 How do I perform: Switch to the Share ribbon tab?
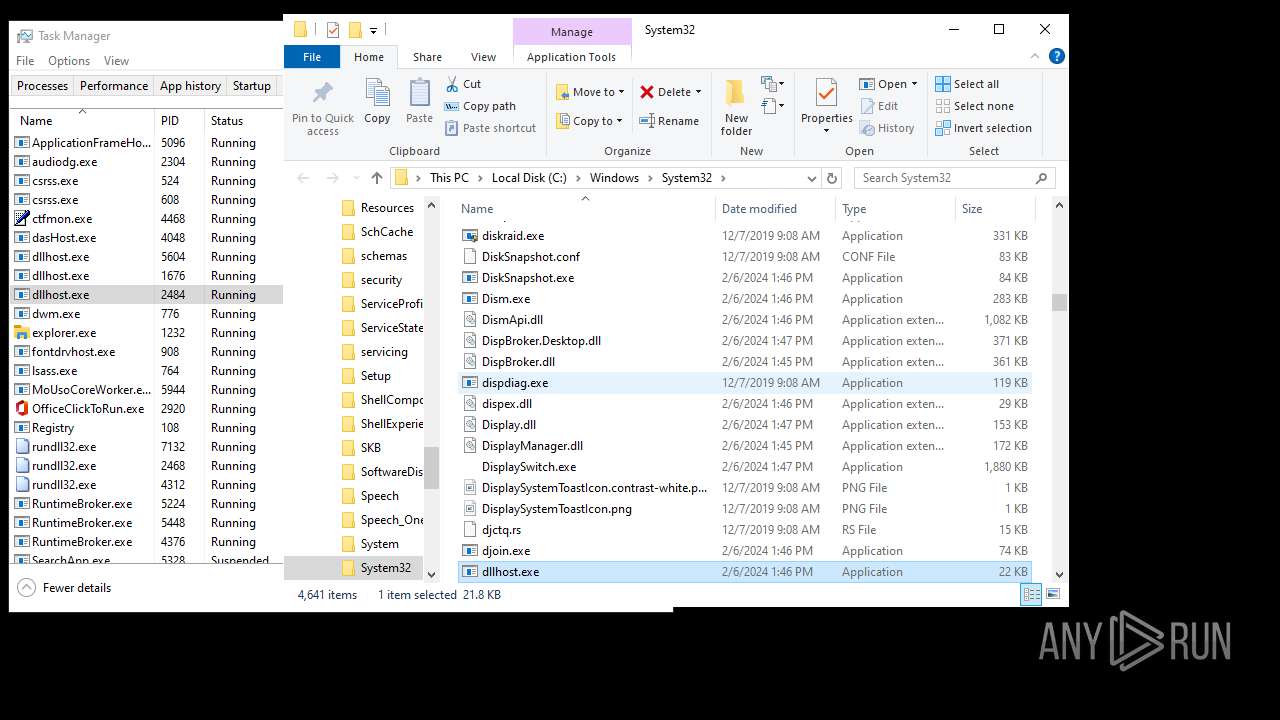click(x=427, y=57)
